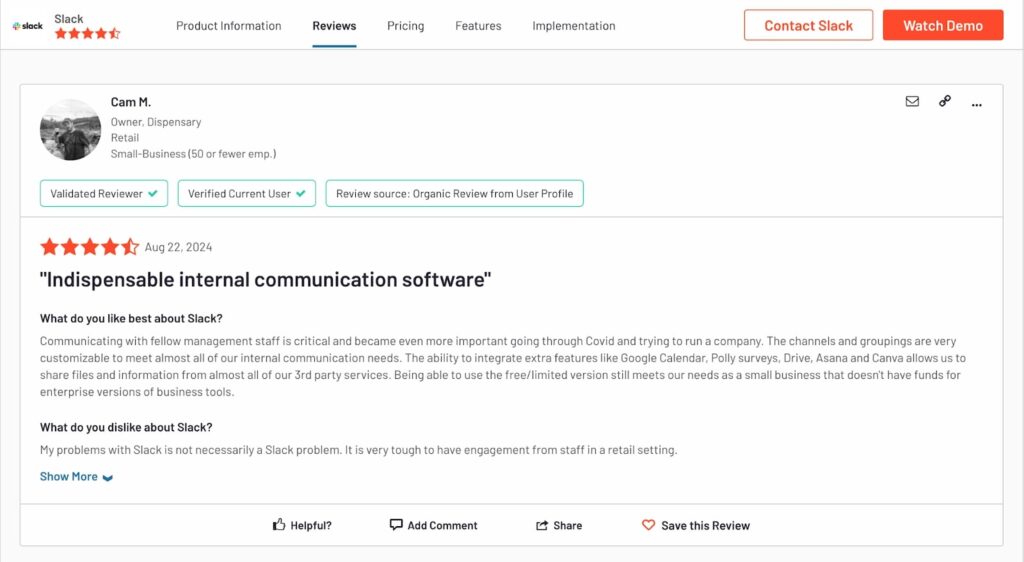This screenshot has width=1024, height=562.
Task: Open the review title "Indispensable internal communication software"
Action: tap(265, 279)
